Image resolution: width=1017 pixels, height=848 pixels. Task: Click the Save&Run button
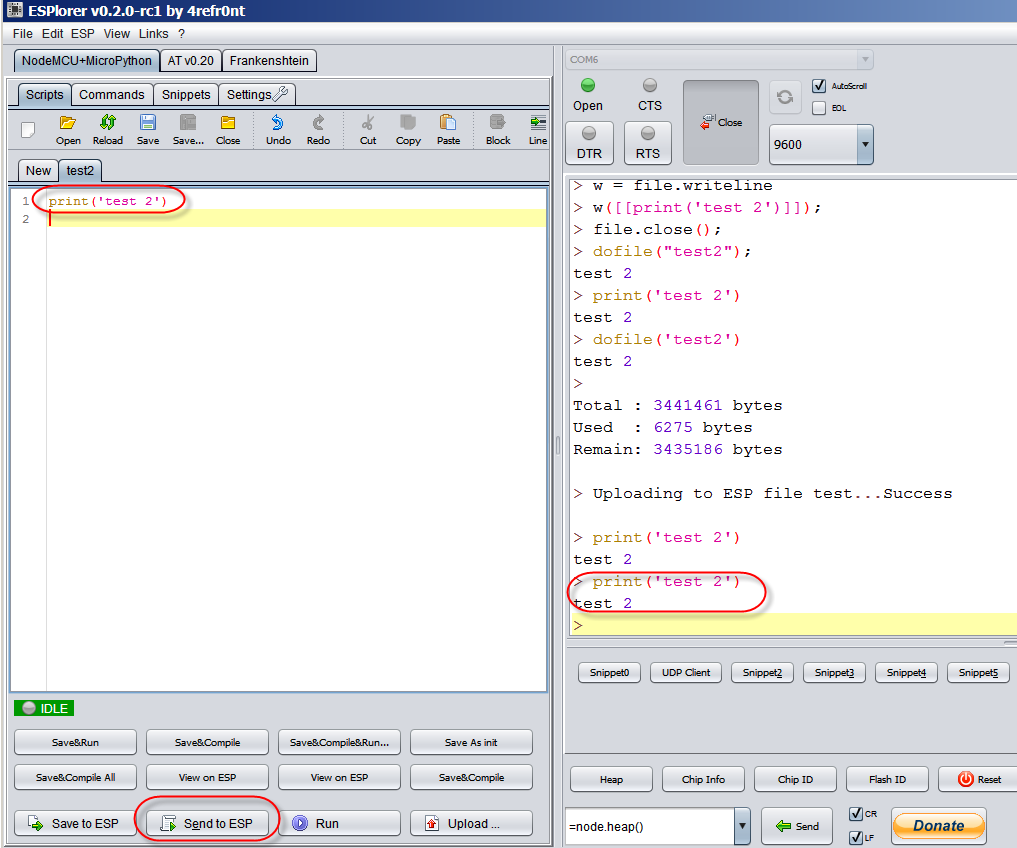point(75,742)
